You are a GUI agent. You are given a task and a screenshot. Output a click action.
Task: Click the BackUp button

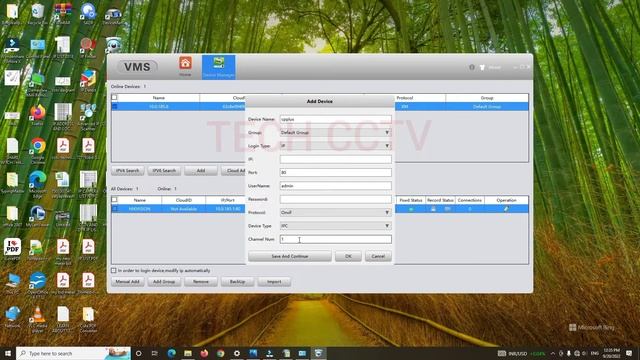tap(238, 282)
